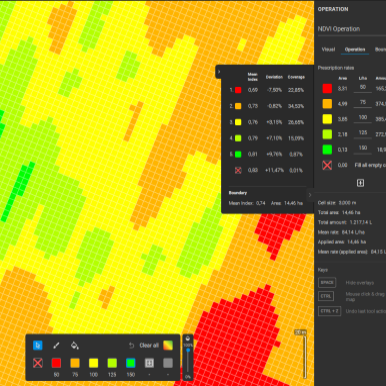This screenshot has width=386, height=386.
Task: Edit the 150 L/ha rate field
Action: pos(363,148)
